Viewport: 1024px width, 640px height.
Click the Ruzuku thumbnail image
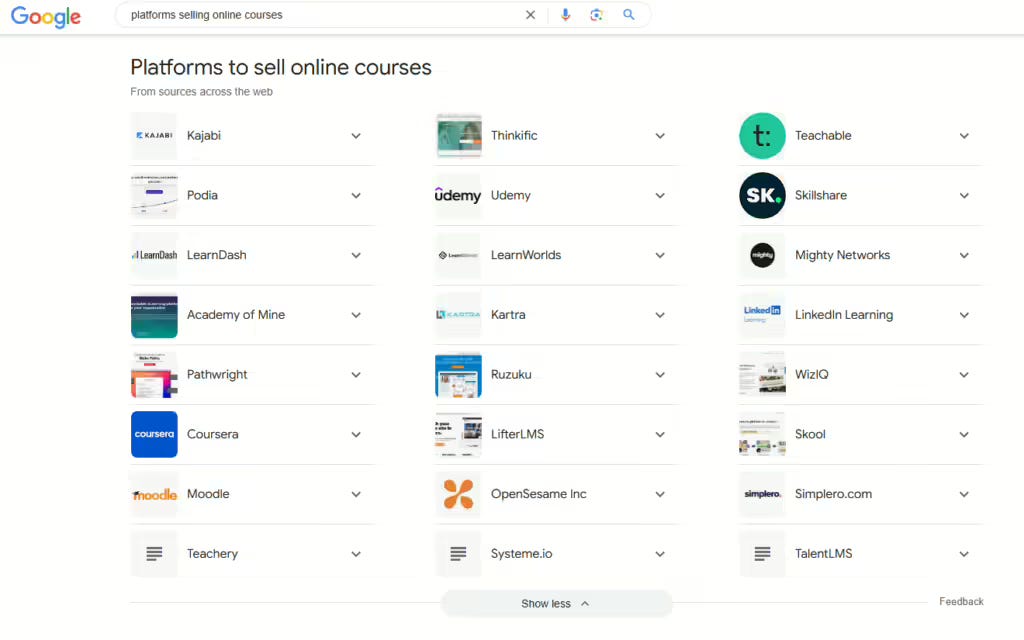pos(458,375)
